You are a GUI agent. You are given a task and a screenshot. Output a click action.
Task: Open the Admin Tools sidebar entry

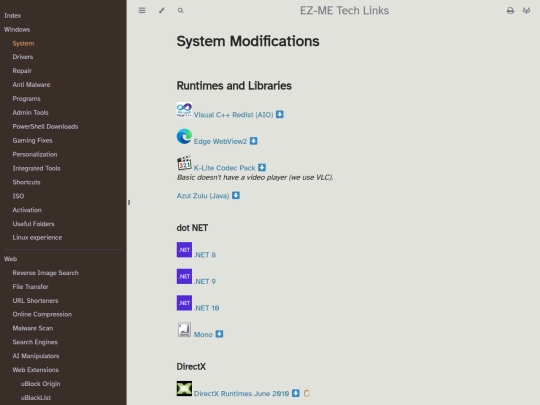pyautogui.click(x=30, y=113)
